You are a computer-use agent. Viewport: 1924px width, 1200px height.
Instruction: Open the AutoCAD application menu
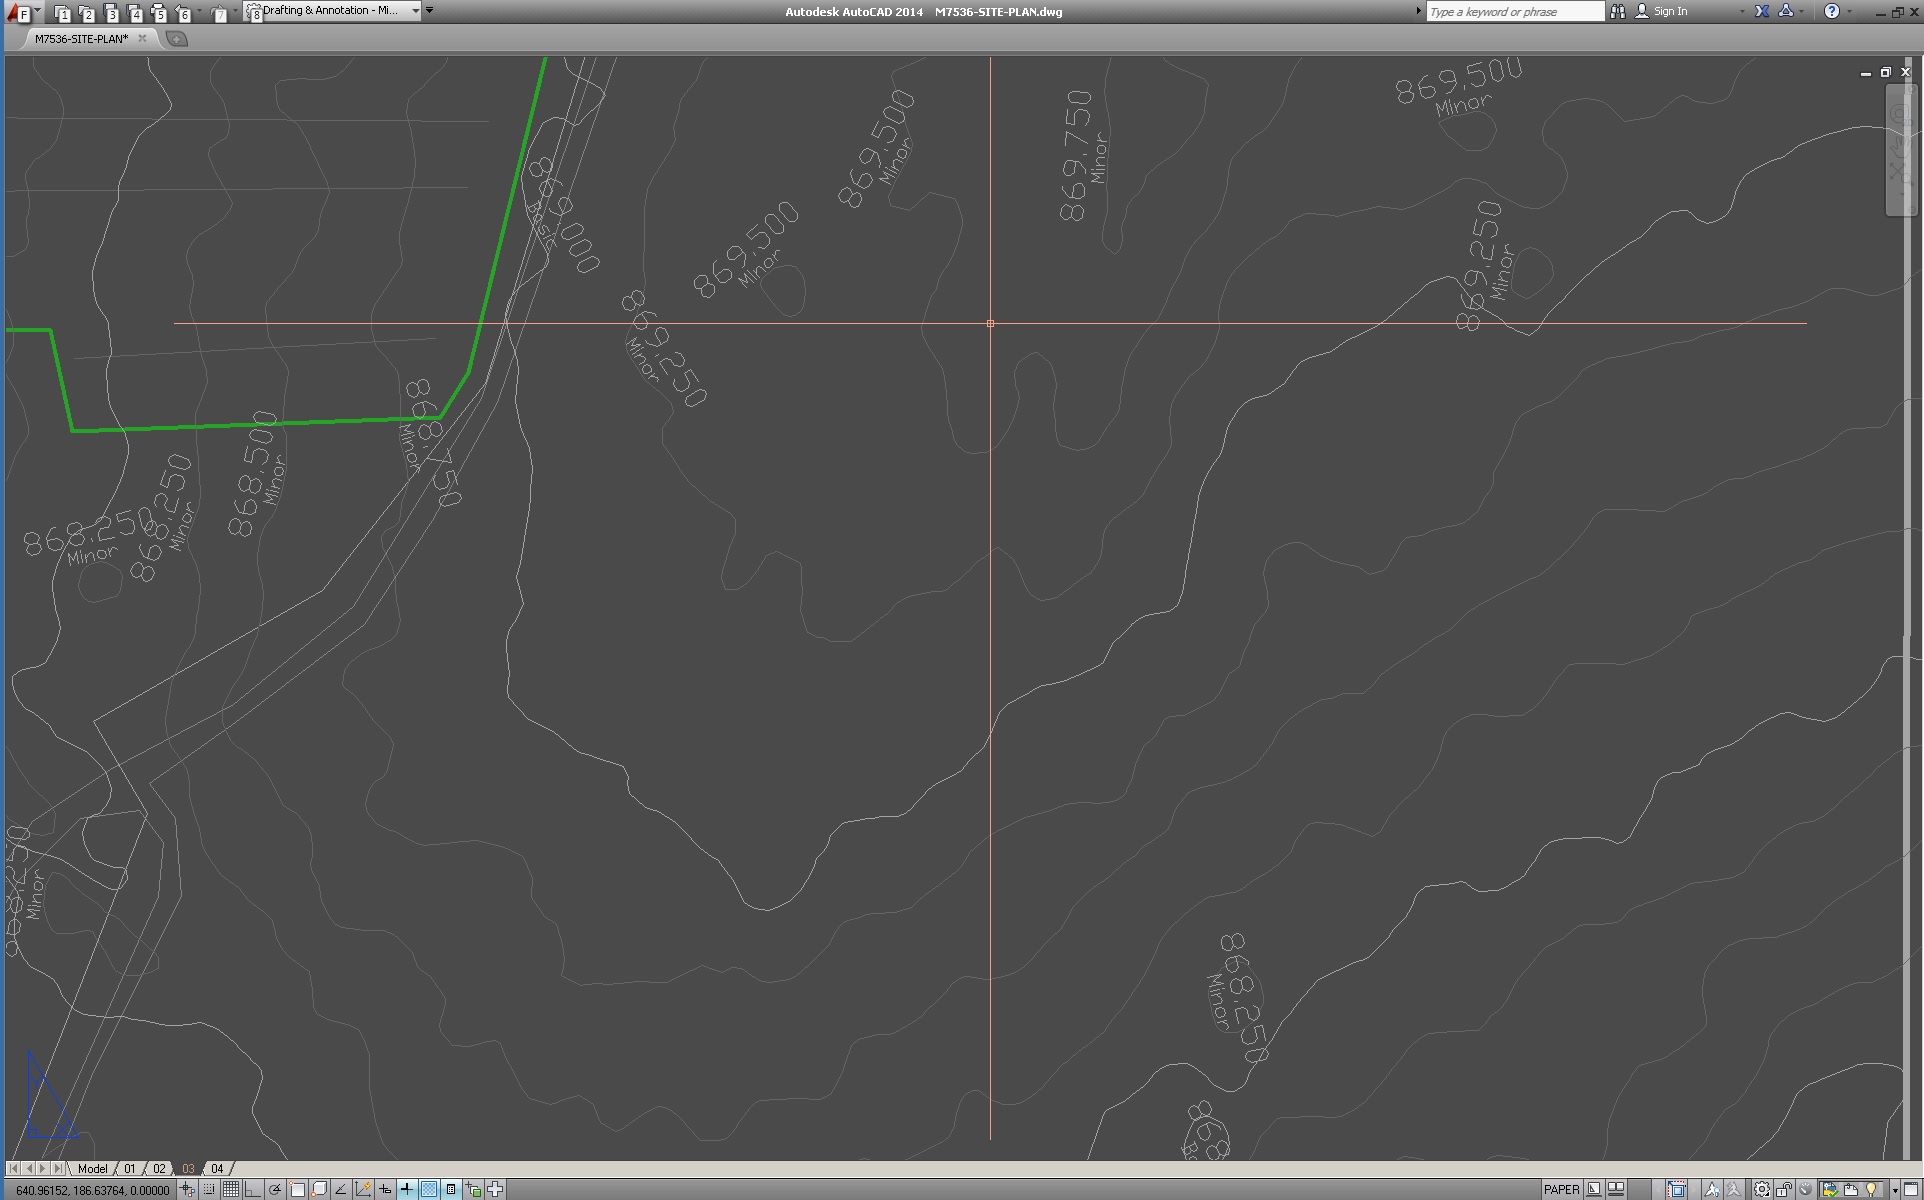(x=18, y=13)
